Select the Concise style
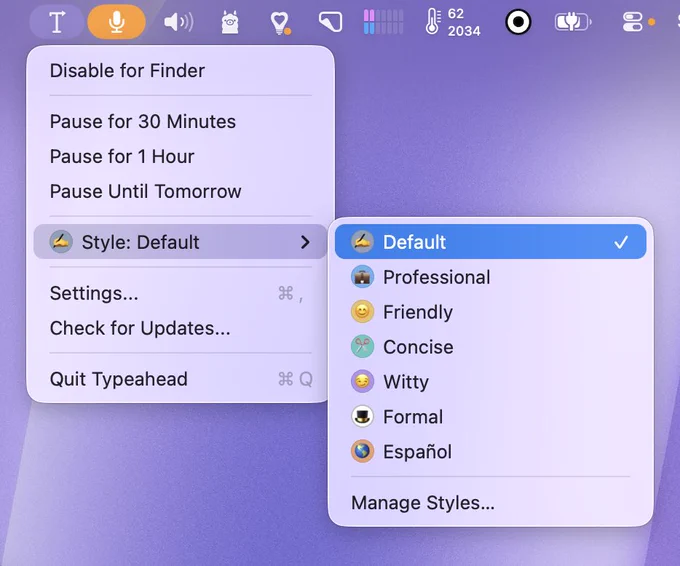This screenshot has height=566, width=680. [x=490, y=347]
